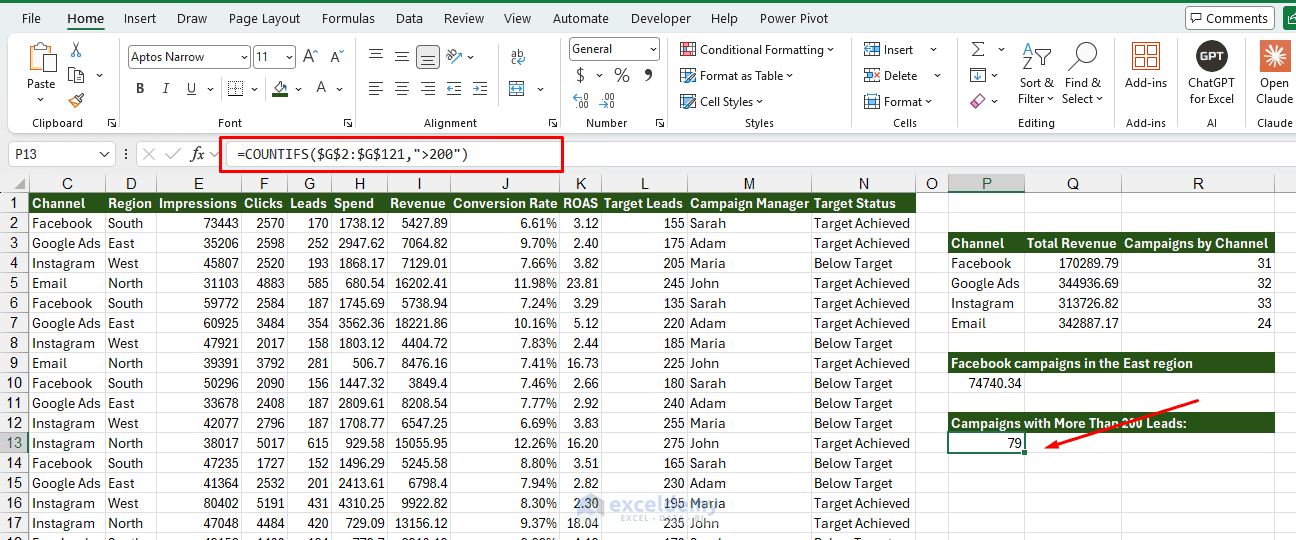This screenshot has width=1296, height=540.
Task: Apply the green fill color
Action: (x=281, y=88)
